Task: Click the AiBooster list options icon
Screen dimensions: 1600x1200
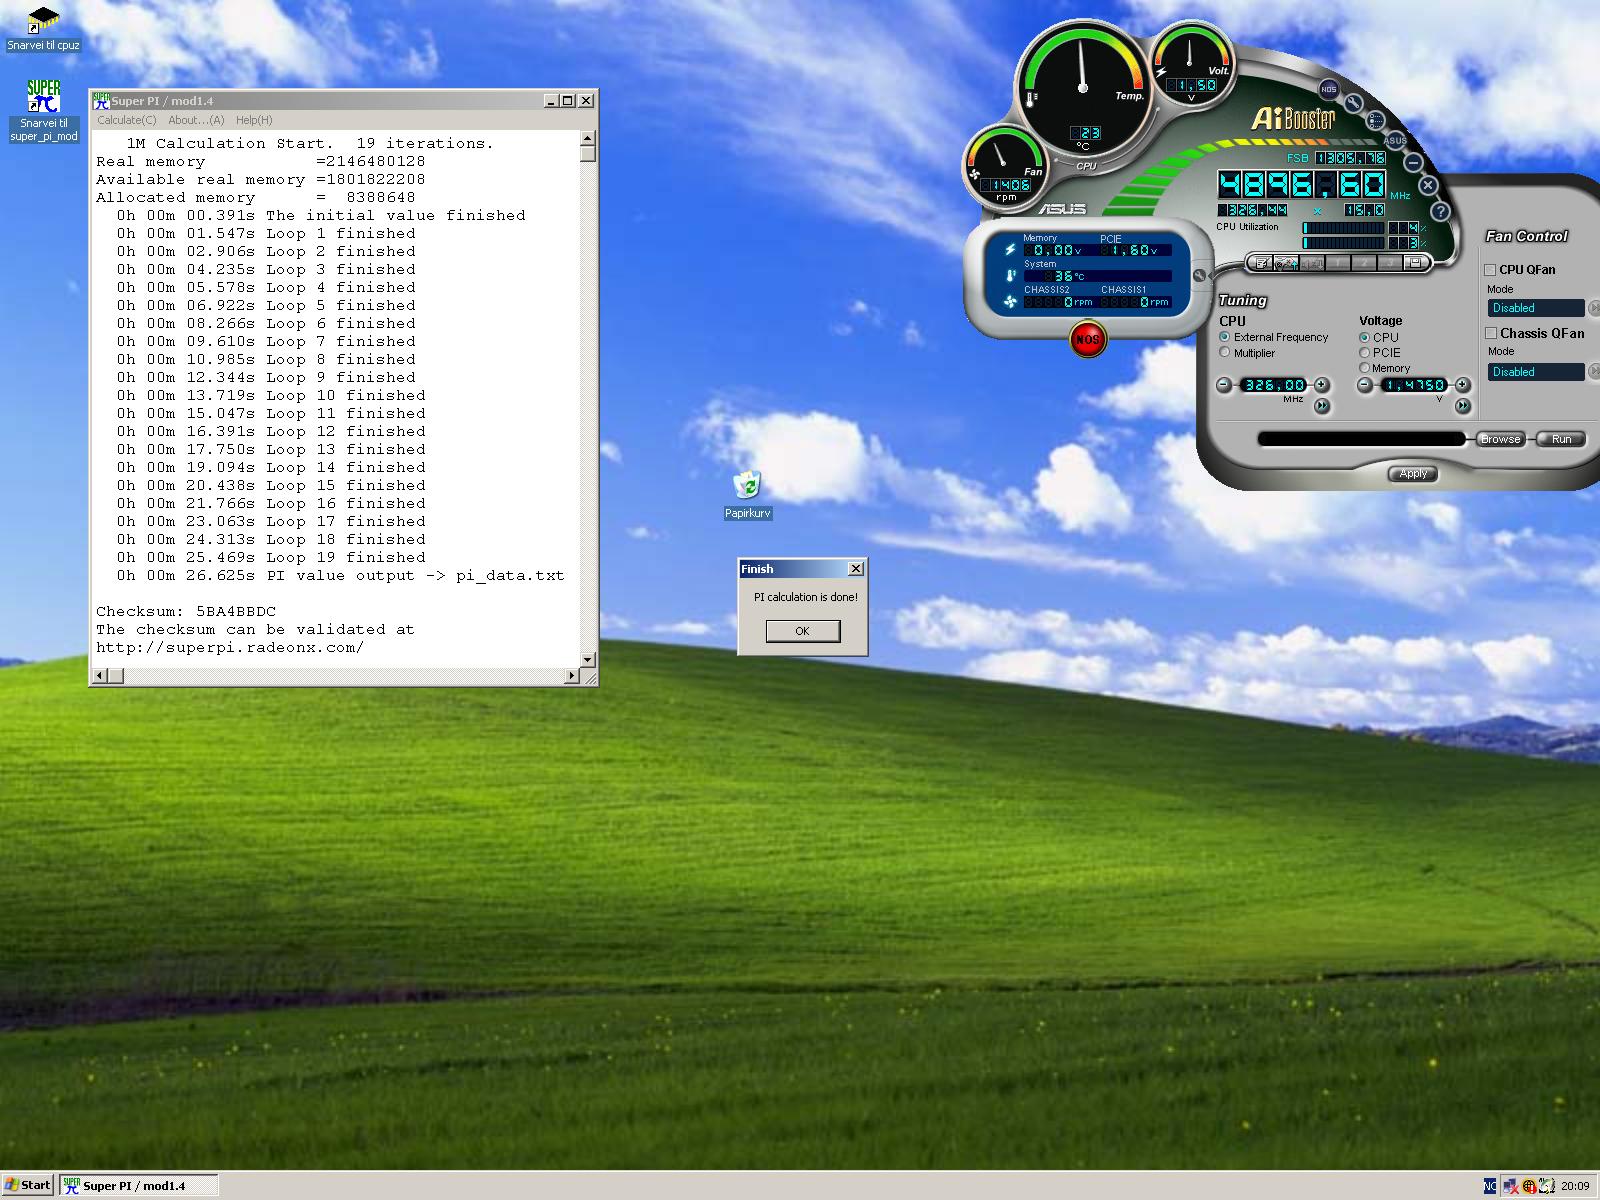Action: coord(1375,120)
